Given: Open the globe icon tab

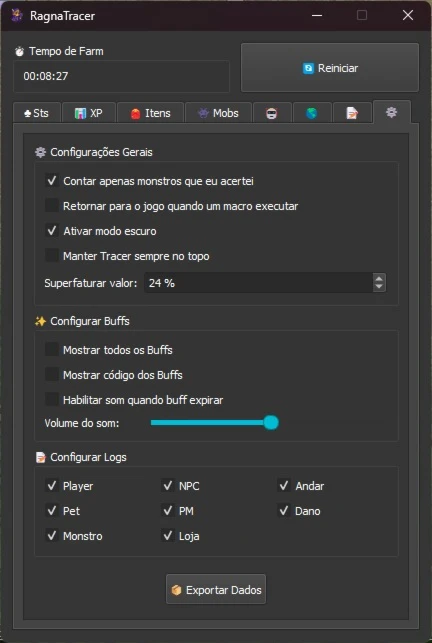Looking at the screenshot, I should point(312,113).
